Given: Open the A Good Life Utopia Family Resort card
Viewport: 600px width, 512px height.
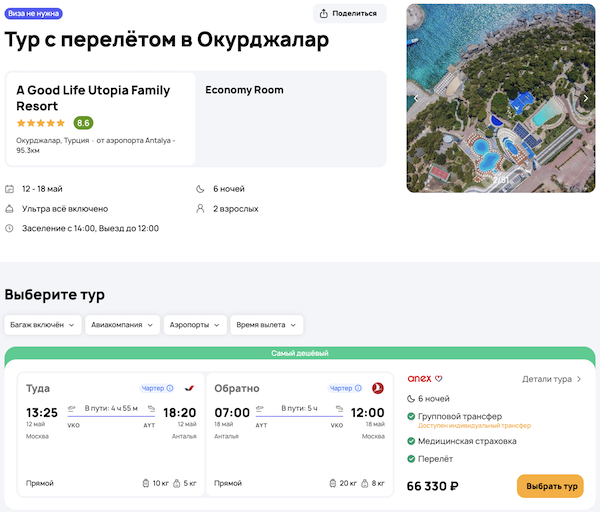Looking at the screenshot, I should 100,118.
